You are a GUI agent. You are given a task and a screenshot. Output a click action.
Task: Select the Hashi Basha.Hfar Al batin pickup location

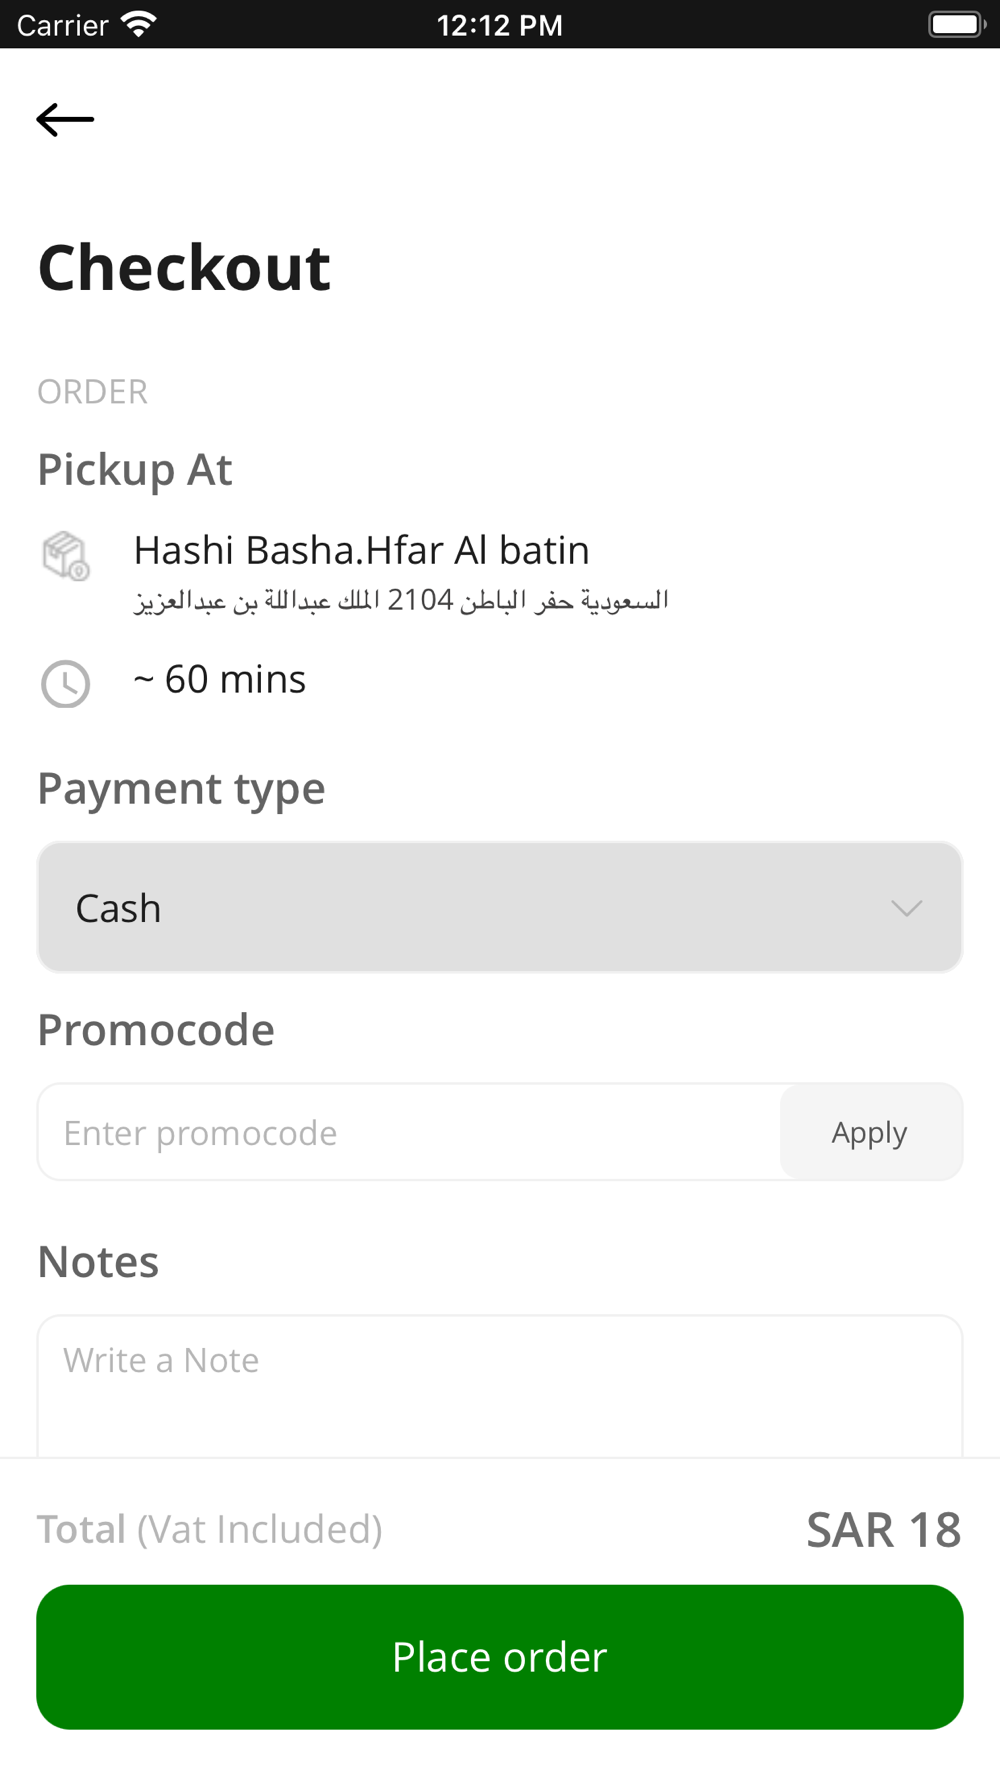(x=362, y=550)
